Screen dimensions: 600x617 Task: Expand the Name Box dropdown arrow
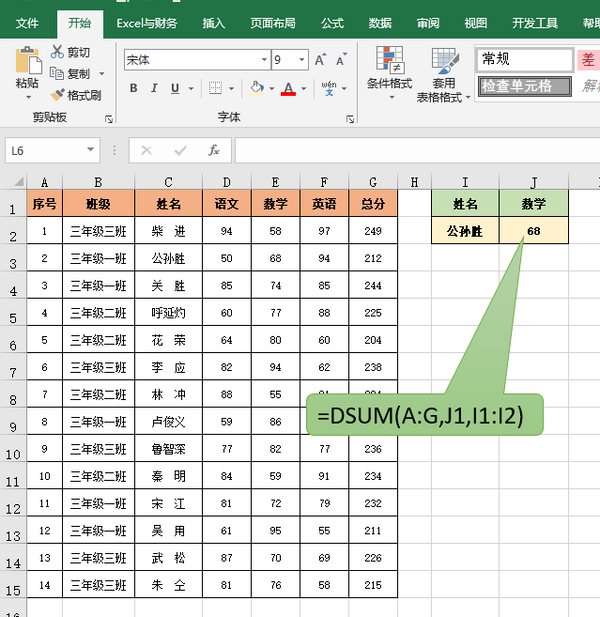click(91, 150)
